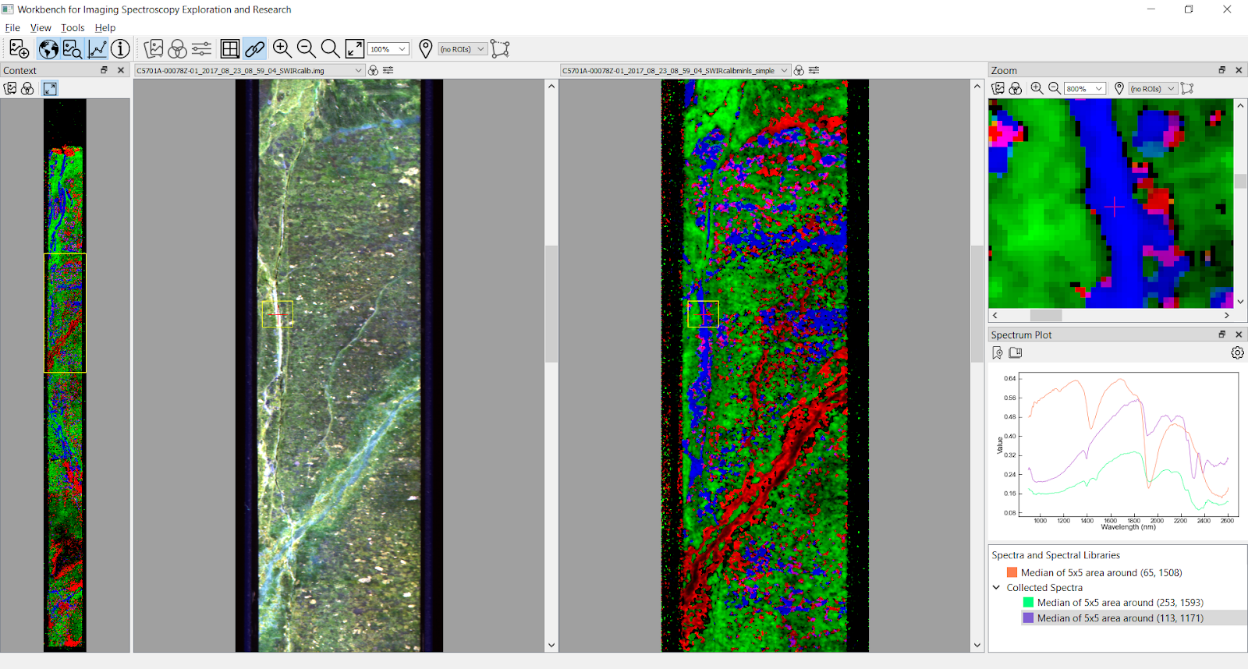
Task: Click zoom in magnifier on main toolbar
Action: [x=282, y=49]
